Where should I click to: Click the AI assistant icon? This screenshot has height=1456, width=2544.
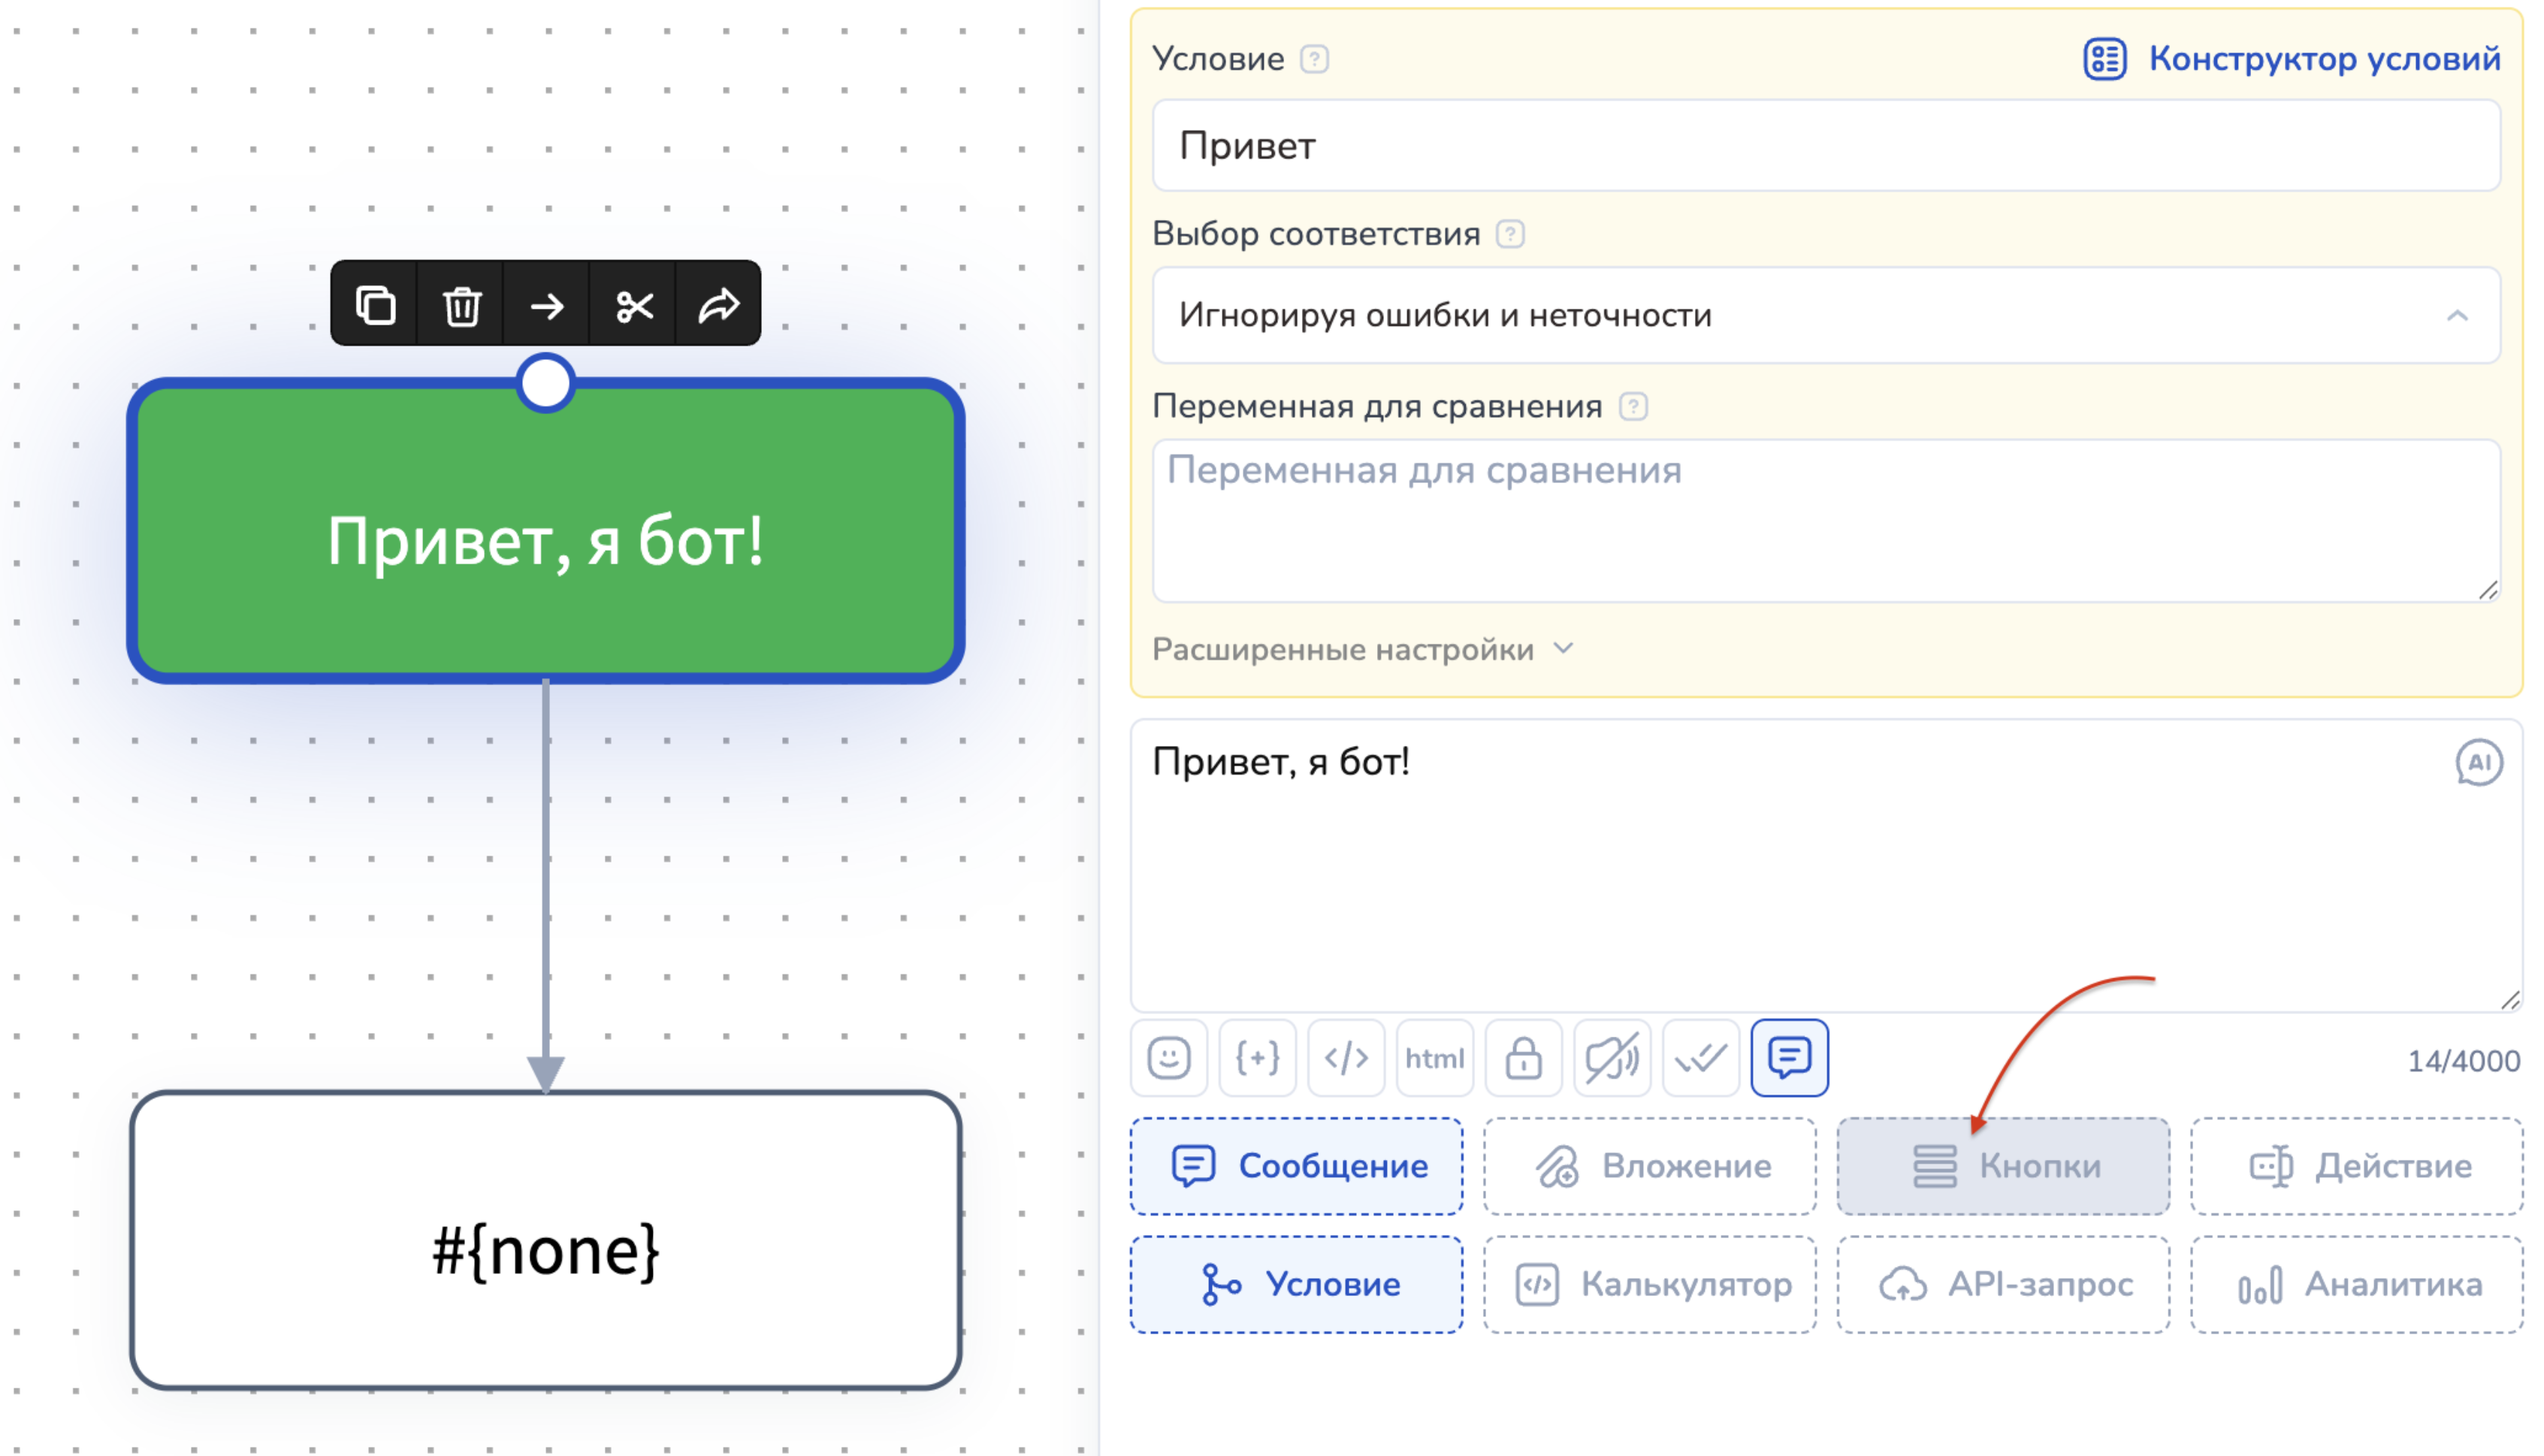click(2478, 763)
